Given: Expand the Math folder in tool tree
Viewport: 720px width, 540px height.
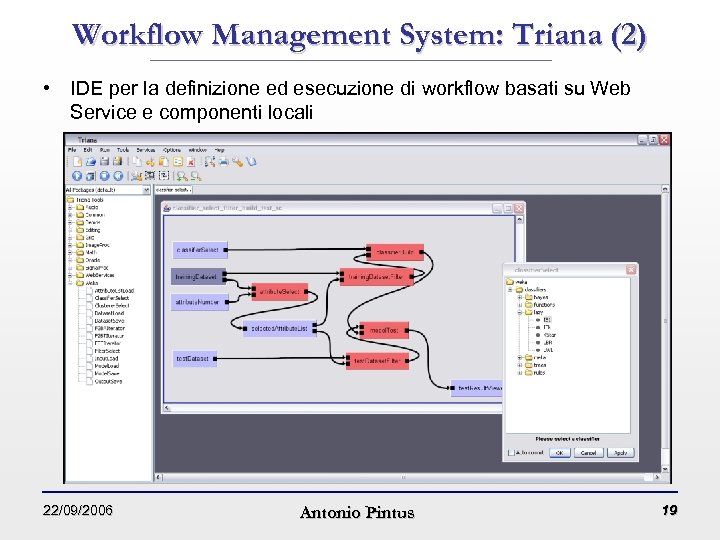Looking at the screenshot, I should click(x=70, y=253).
